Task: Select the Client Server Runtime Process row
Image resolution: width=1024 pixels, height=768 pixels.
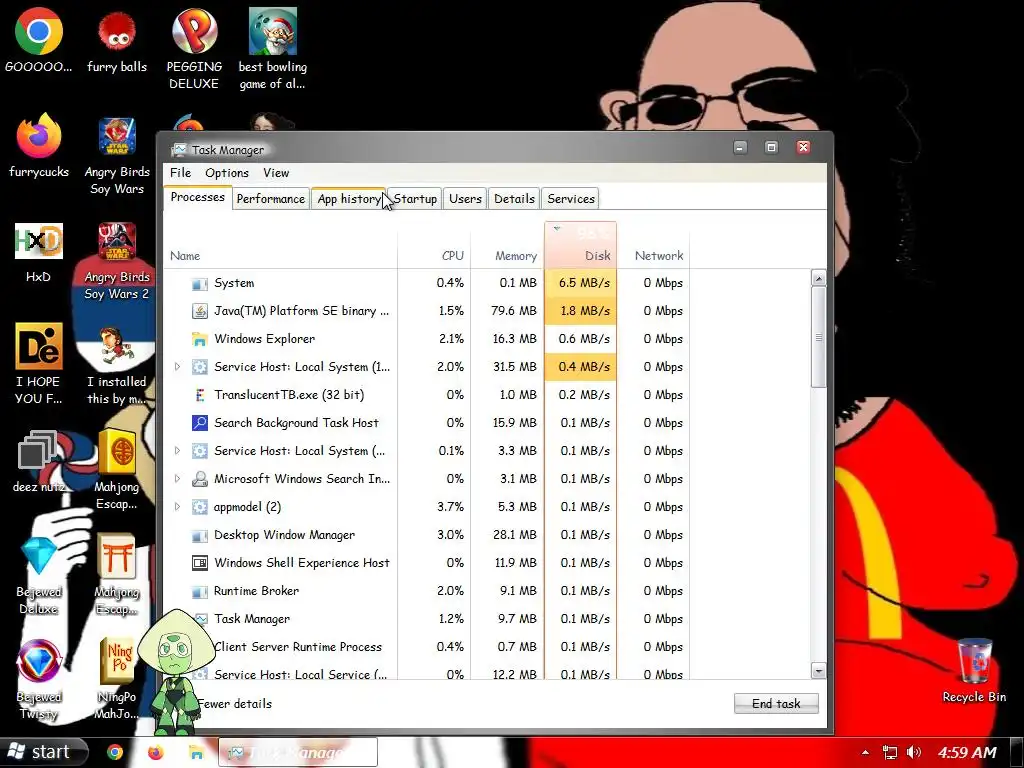Action: tap(426, 647)
